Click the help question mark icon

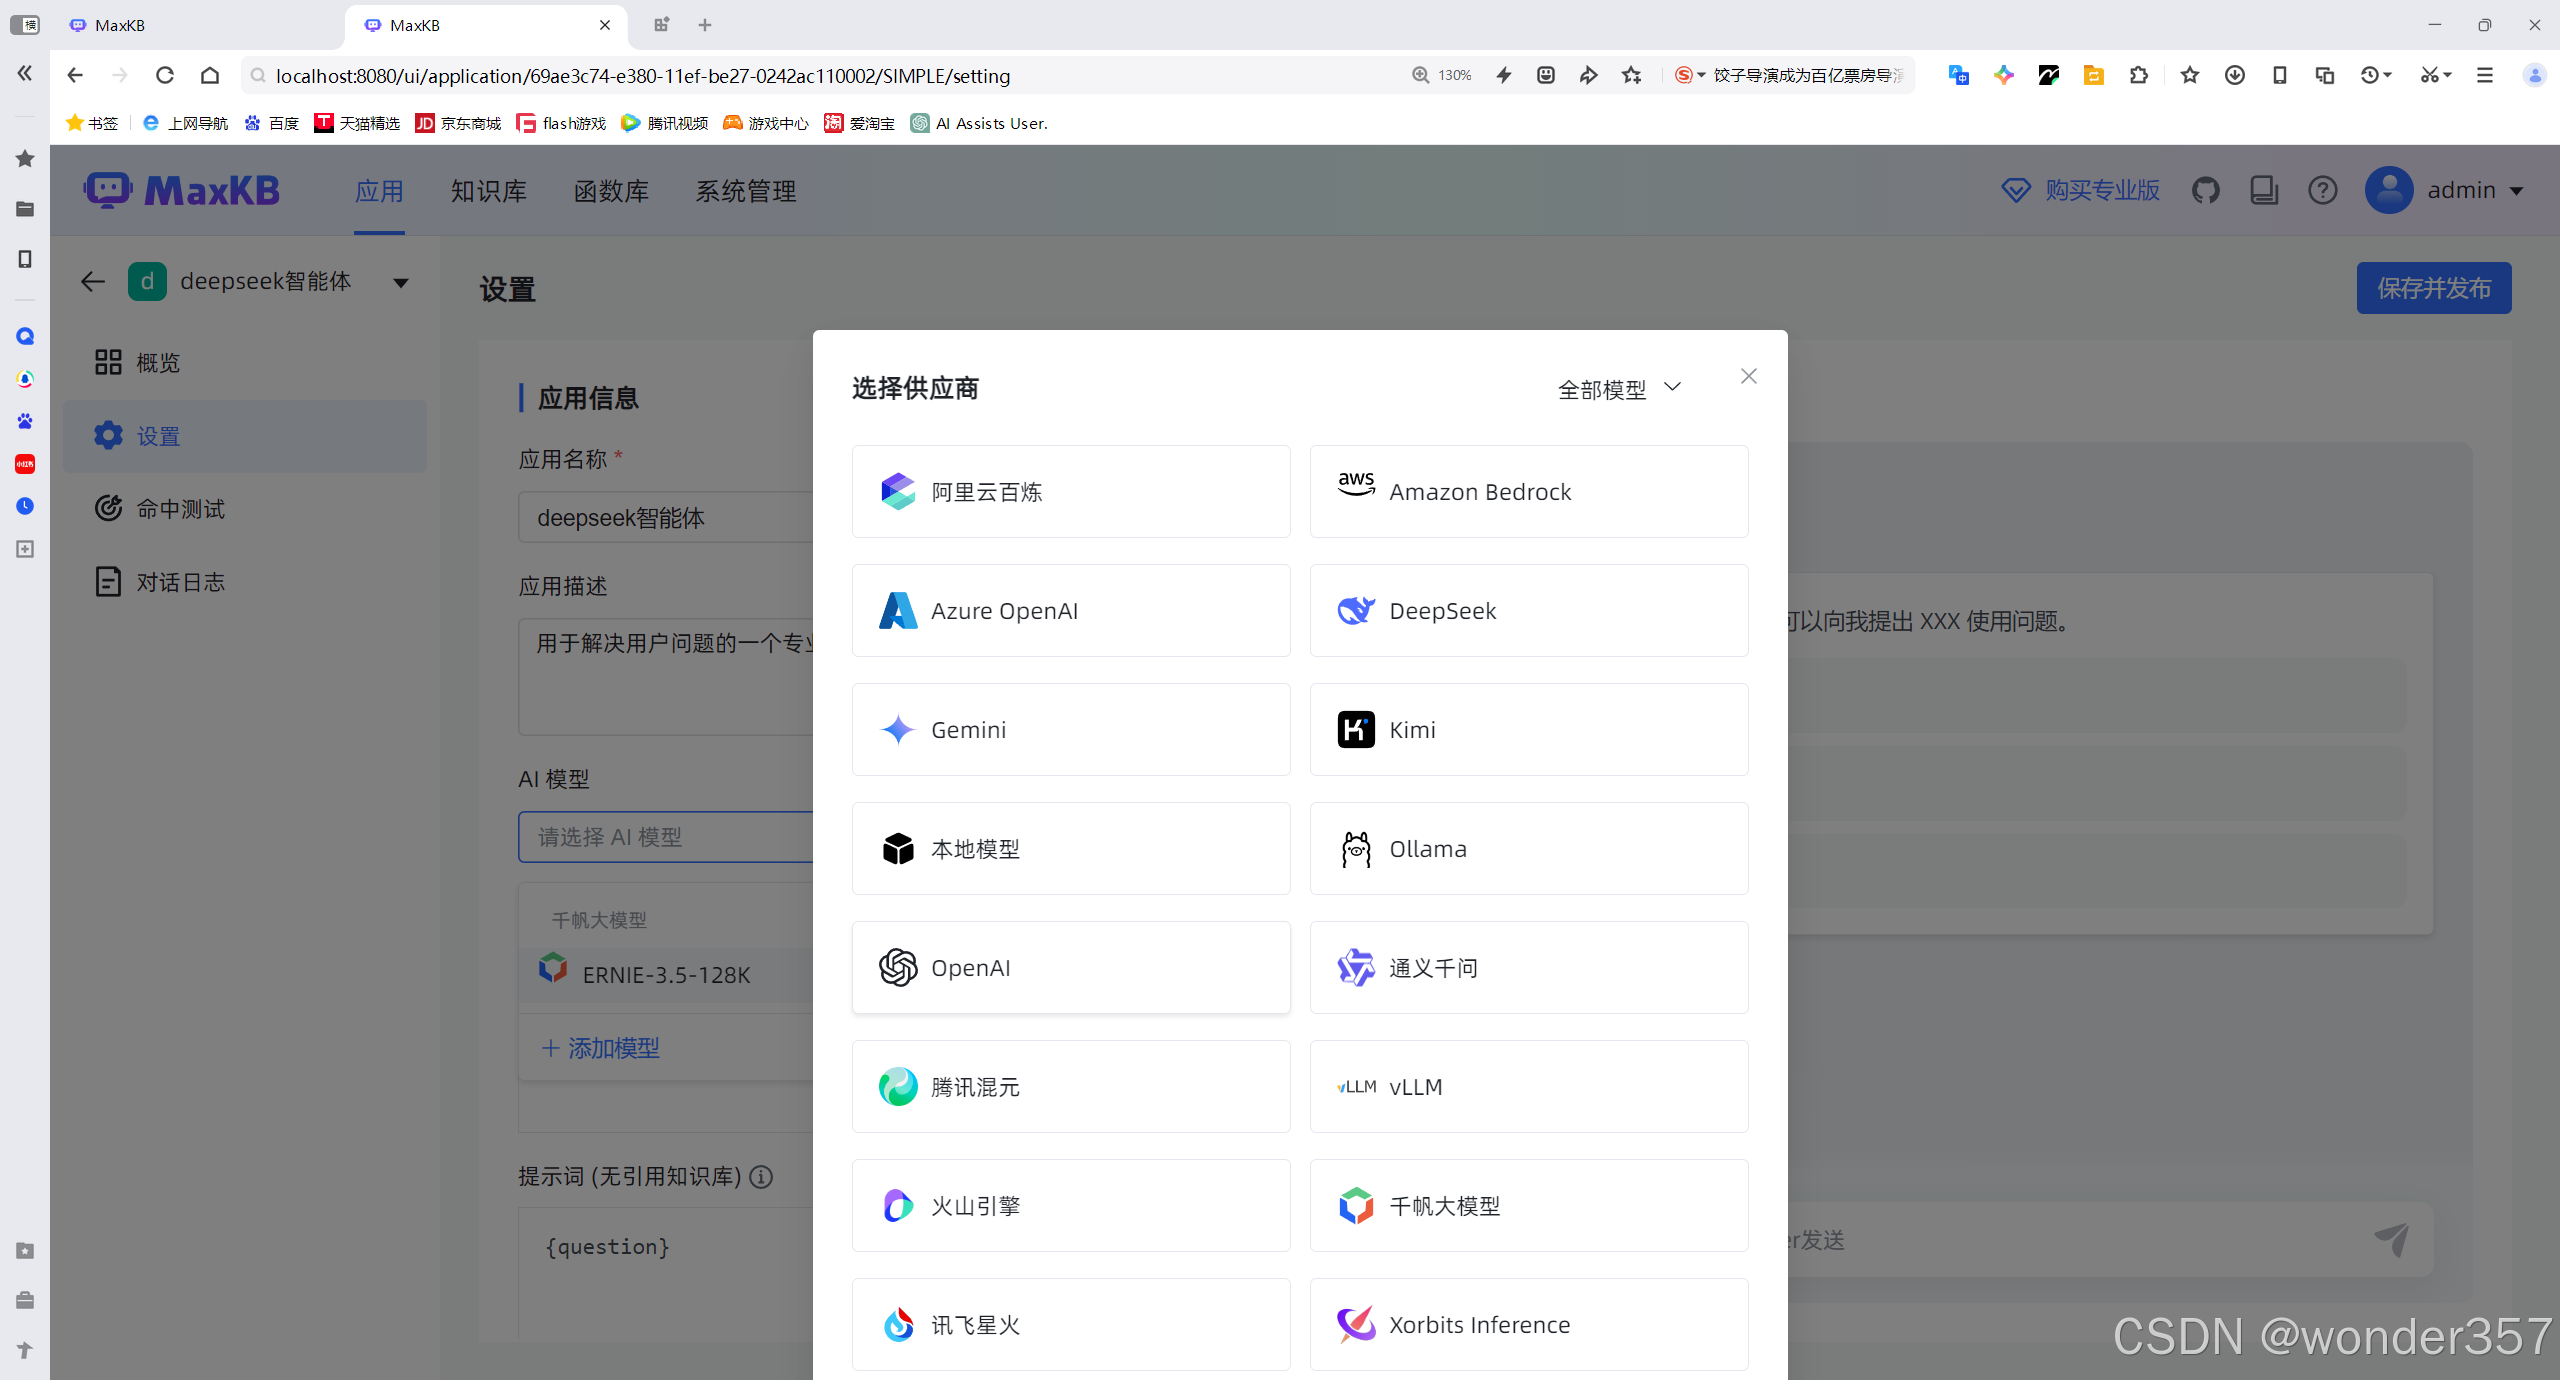pos(2322,190)
